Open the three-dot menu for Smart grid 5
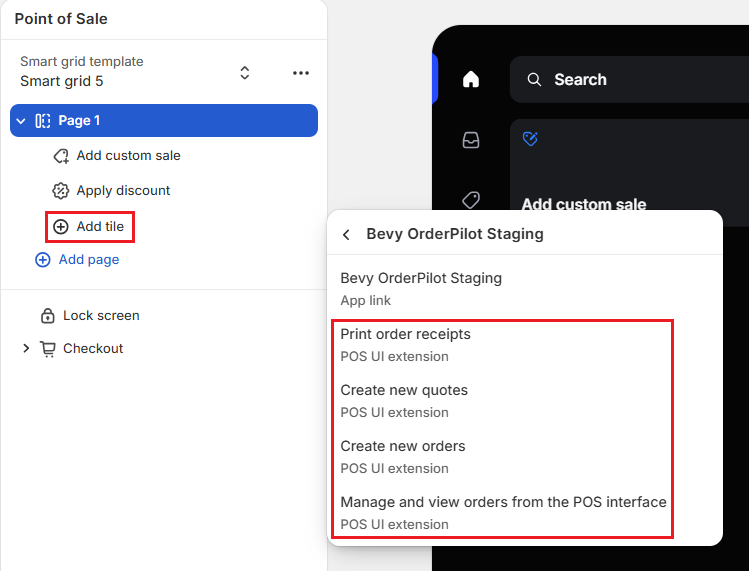Screen dimensions: 749x571 (x=300, y=73)
